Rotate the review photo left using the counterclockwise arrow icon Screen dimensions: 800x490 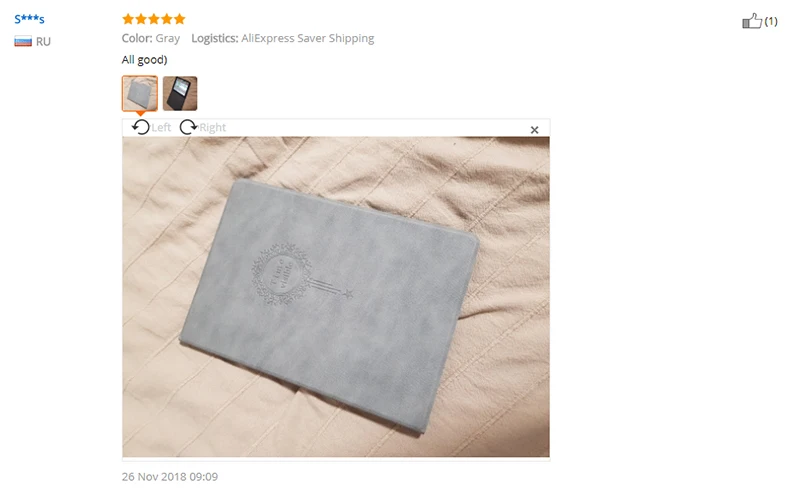141,127
